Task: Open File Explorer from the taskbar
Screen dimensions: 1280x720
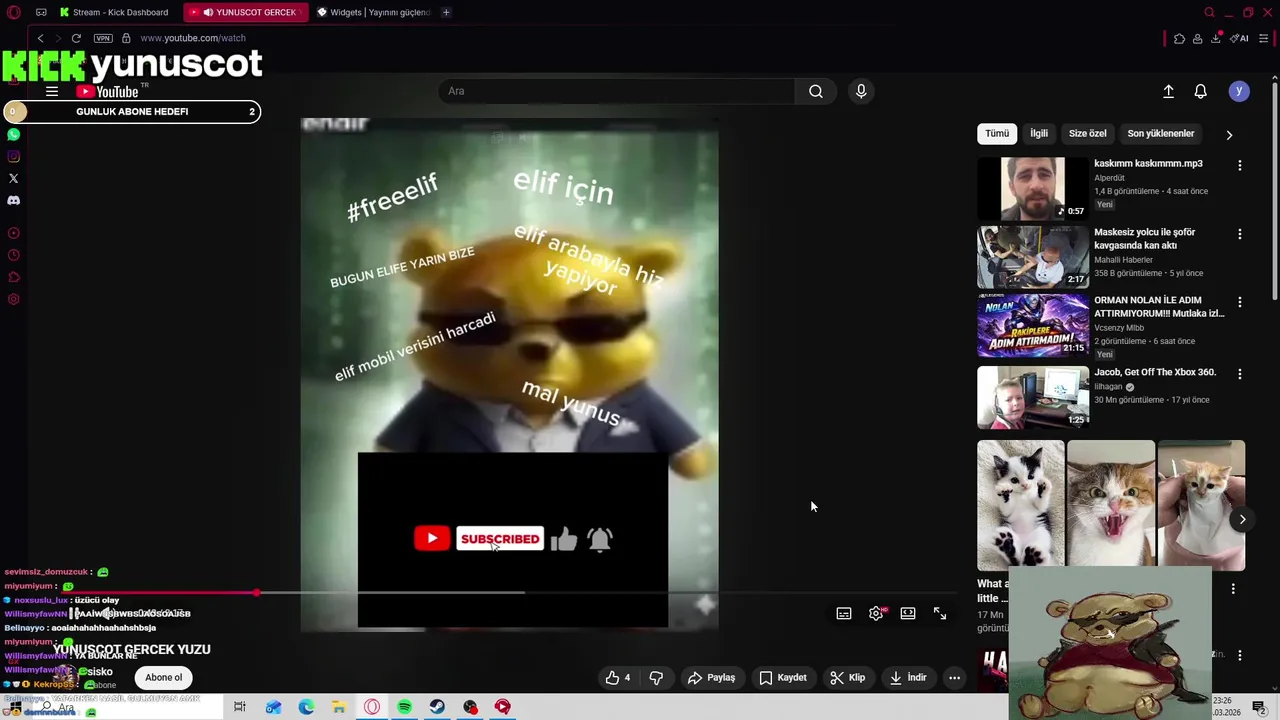Action: 339,707
